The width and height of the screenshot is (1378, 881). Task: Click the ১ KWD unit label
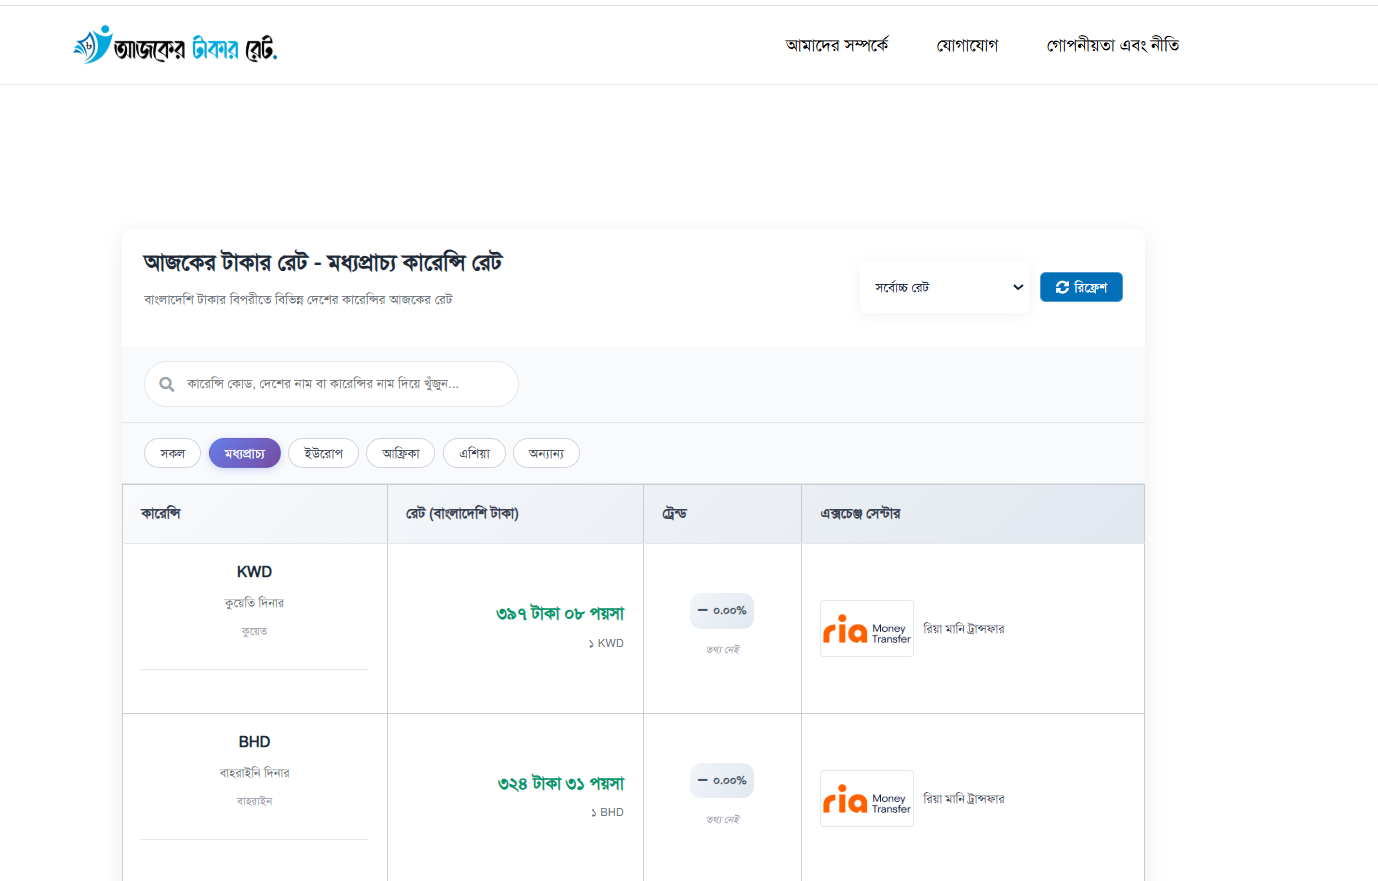606,643
